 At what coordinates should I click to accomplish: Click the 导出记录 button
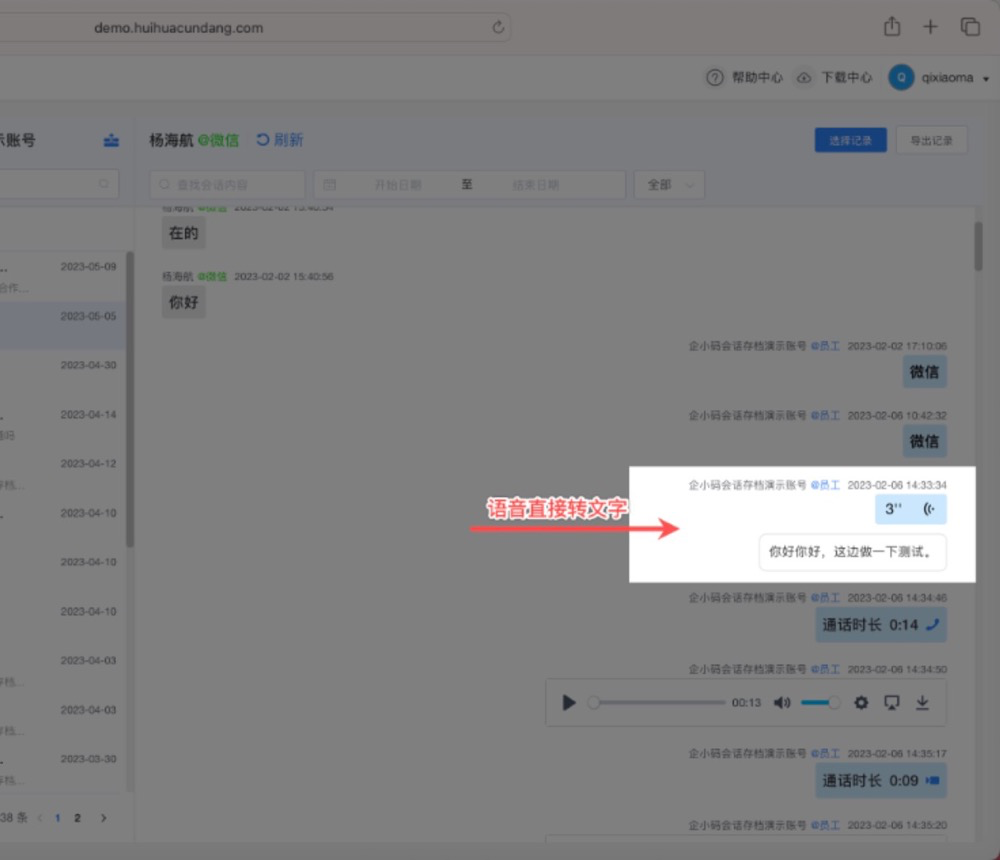(931, 141)
